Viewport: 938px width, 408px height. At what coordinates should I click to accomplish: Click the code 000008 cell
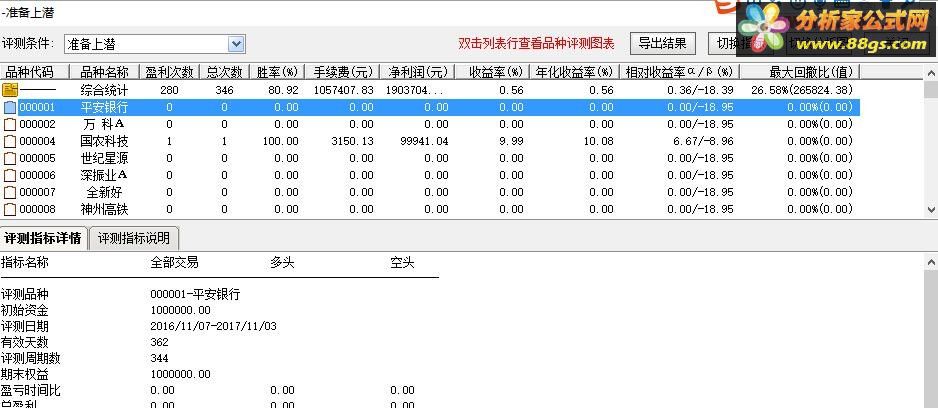click(37, 209)
